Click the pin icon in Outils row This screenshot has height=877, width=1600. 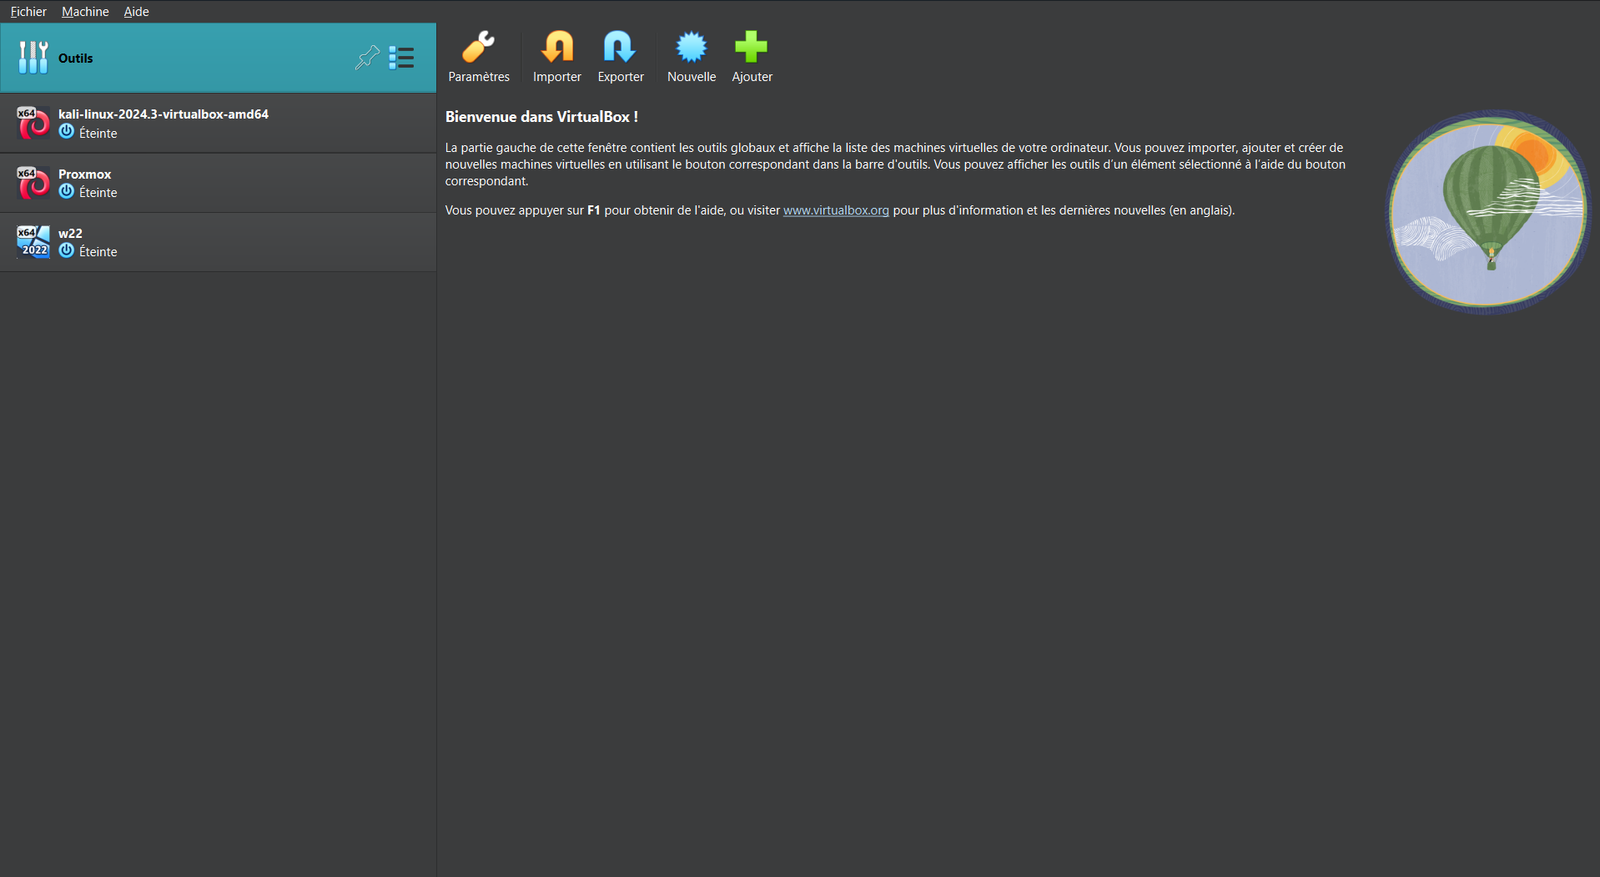(367, 58)
